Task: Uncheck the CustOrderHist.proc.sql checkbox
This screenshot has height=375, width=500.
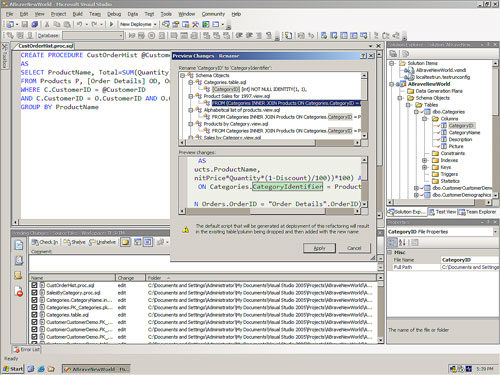Action: tap(34, 285)
